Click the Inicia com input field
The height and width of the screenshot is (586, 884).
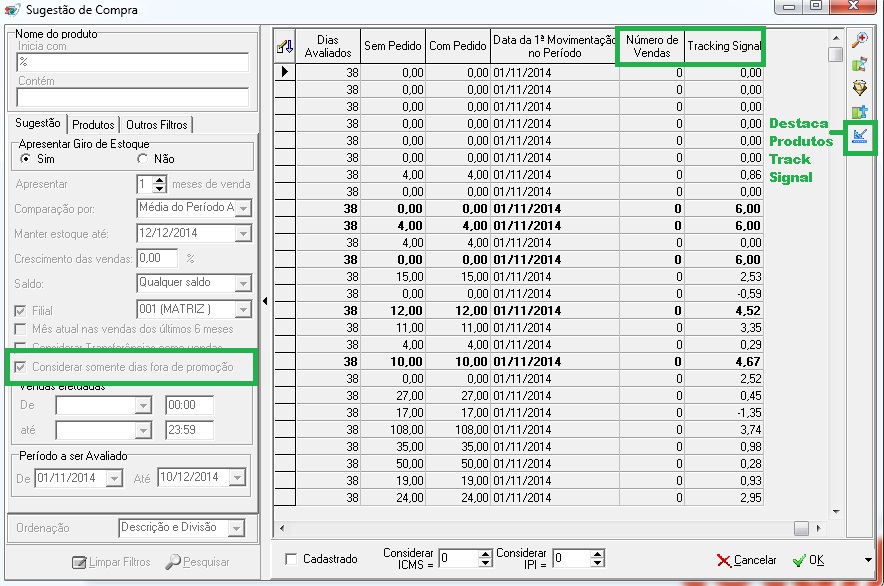132,62
